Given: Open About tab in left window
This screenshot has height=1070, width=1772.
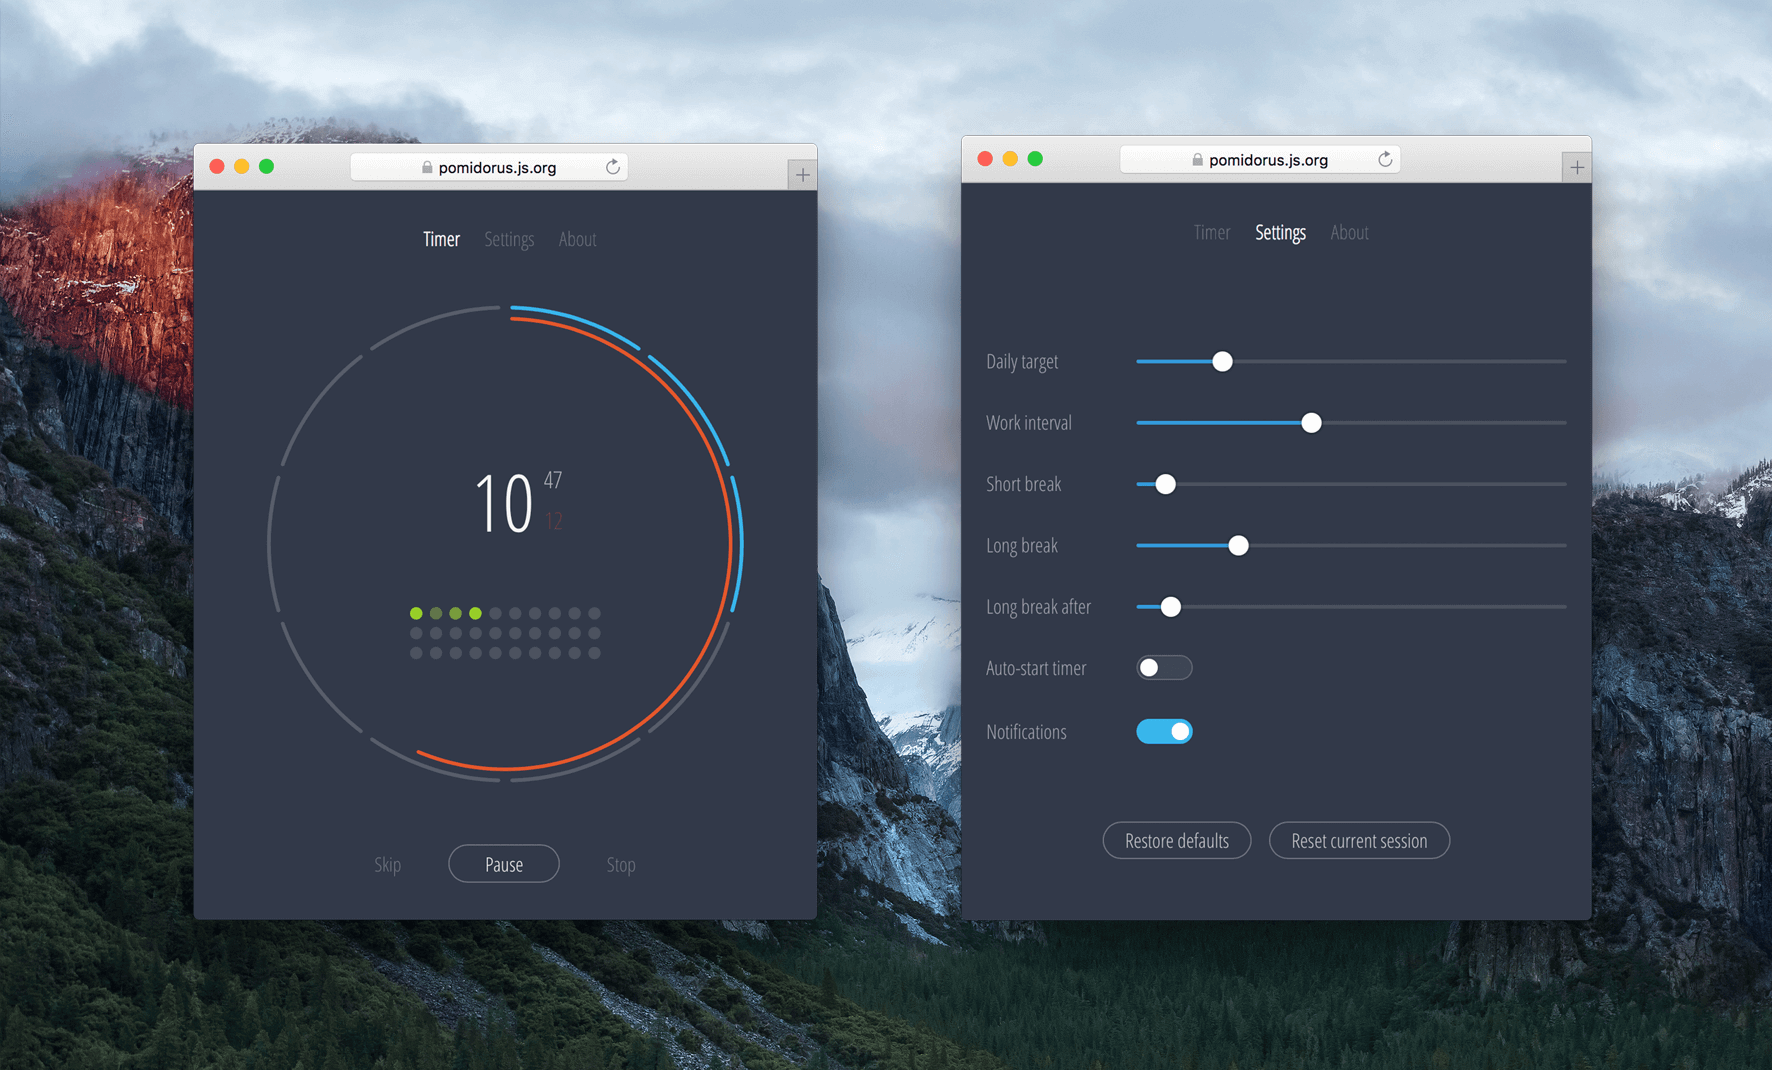Looking at the screenshot, I should pyautogui.click(x=577, y=239).
